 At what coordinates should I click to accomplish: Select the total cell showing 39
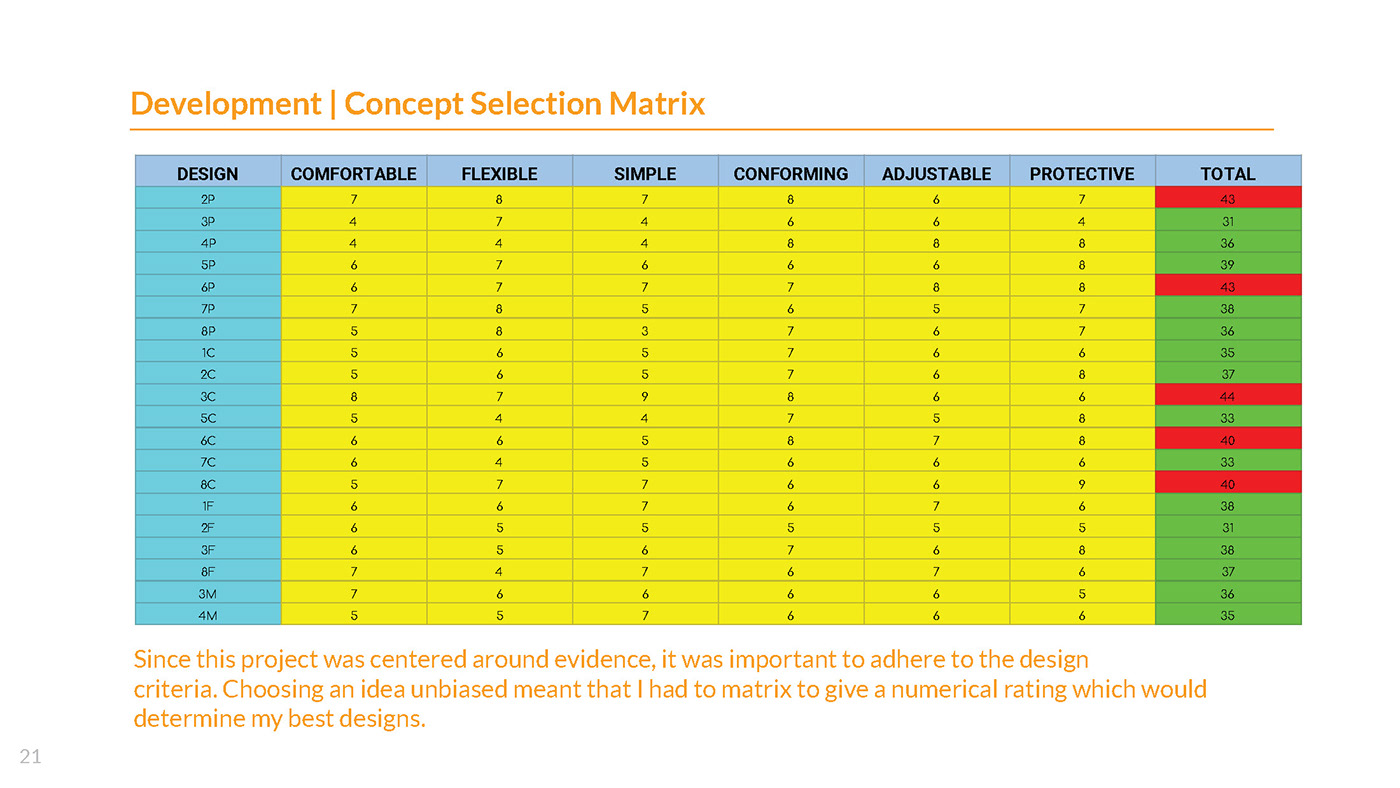point(1228,265)
